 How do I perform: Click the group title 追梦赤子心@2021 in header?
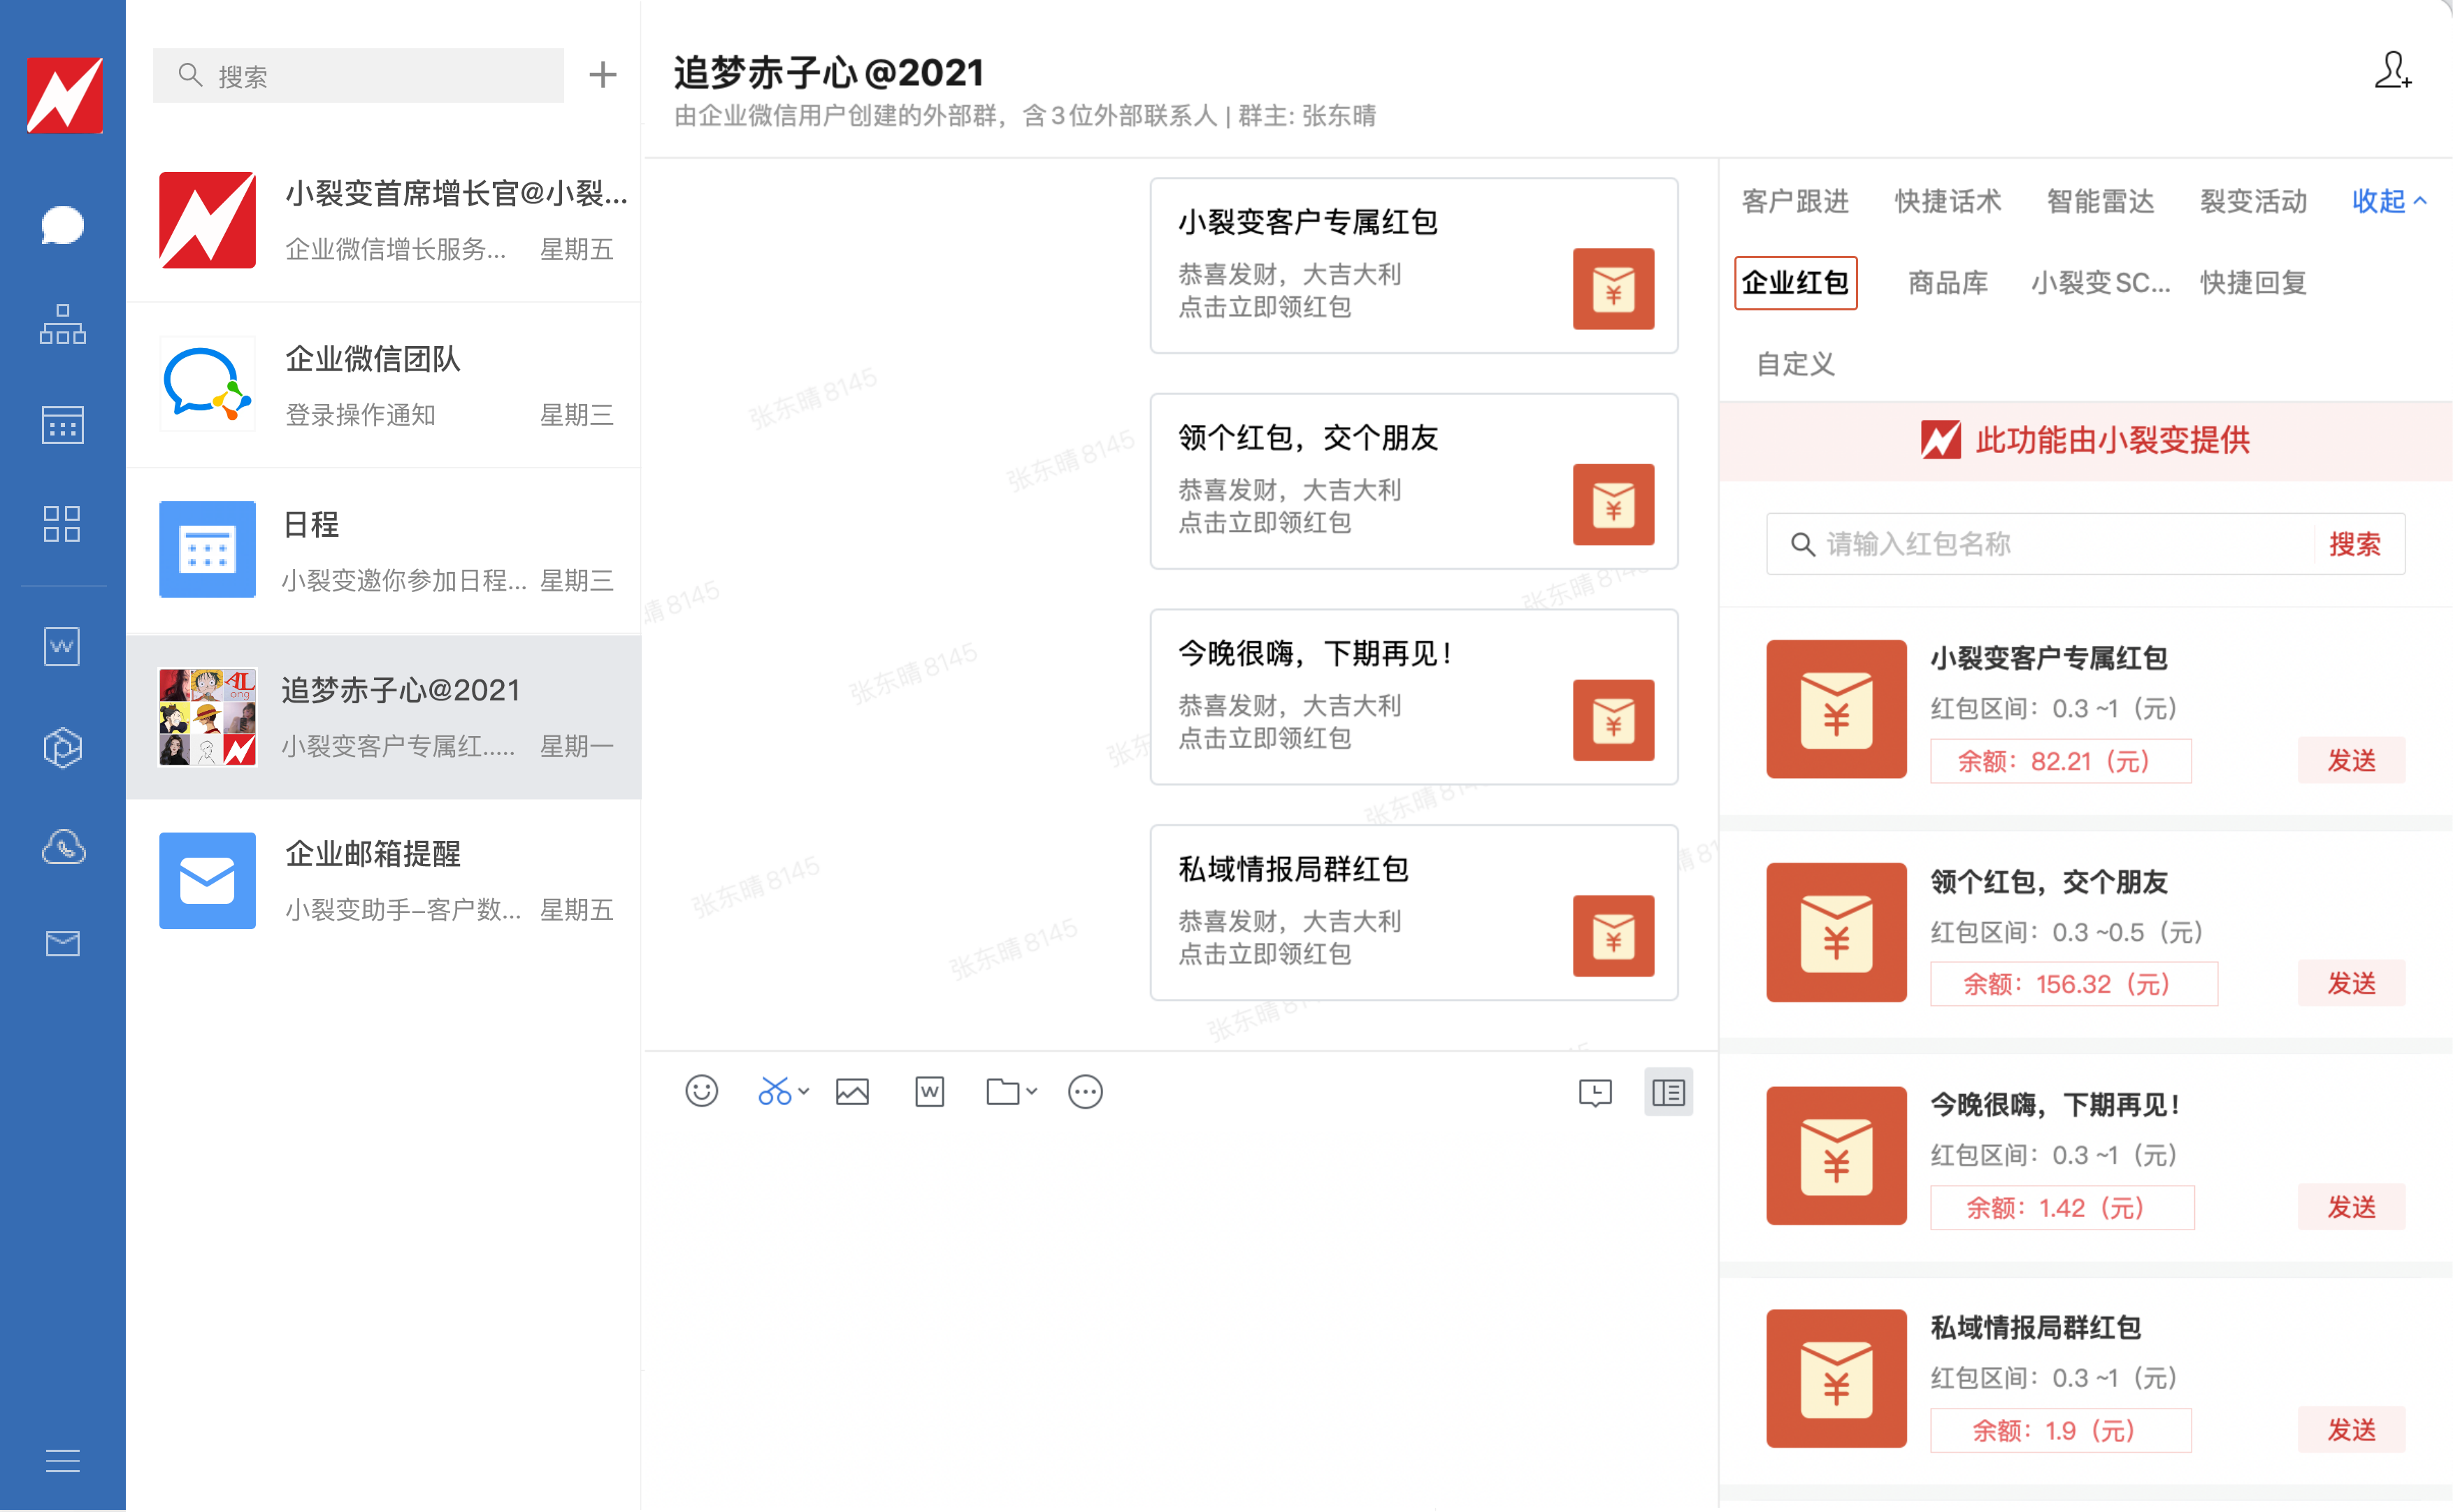828,72
